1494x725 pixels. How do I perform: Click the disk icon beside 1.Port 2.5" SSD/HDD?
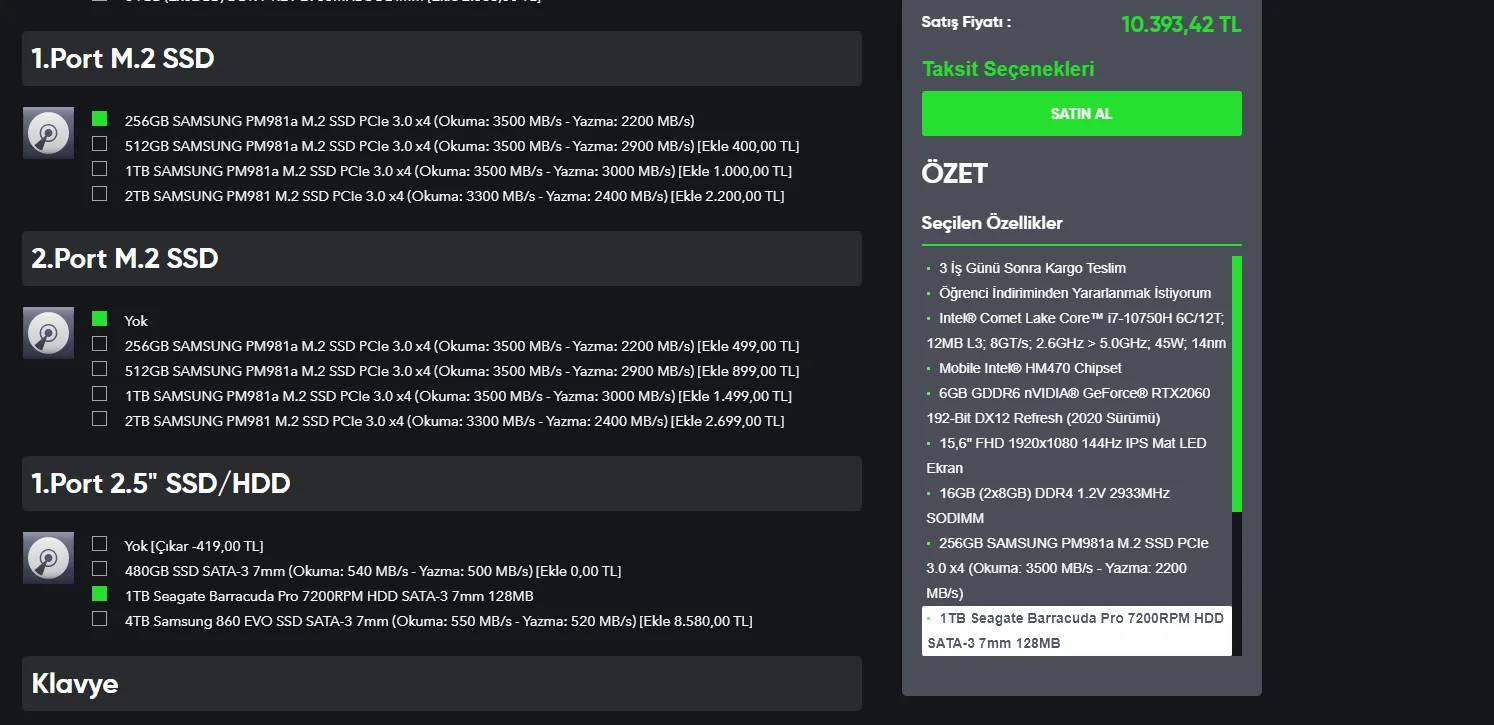tap(48, 558)
